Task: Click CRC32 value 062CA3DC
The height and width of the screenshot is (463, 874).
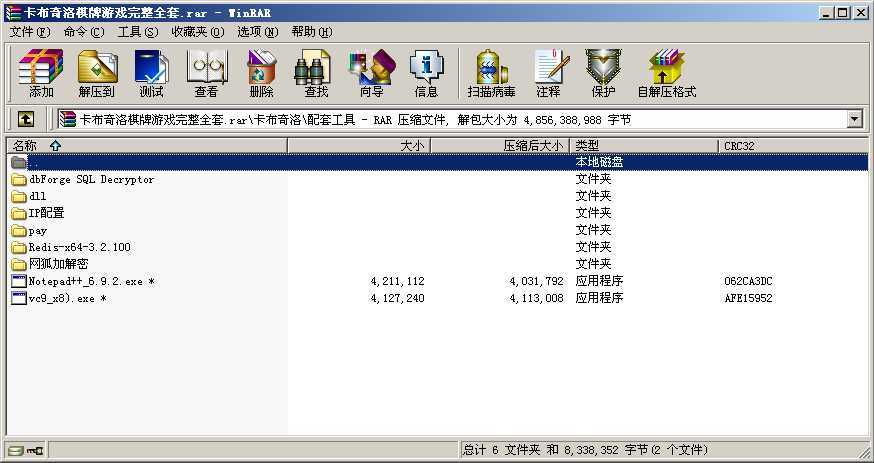Action: (x=748, y=281)
